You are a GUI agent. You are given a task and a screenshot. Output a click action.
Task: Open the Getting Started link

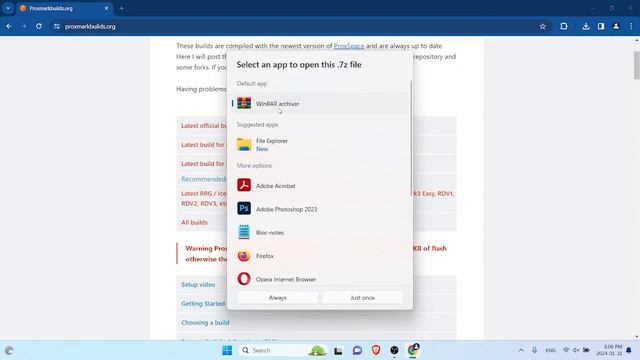203,304
